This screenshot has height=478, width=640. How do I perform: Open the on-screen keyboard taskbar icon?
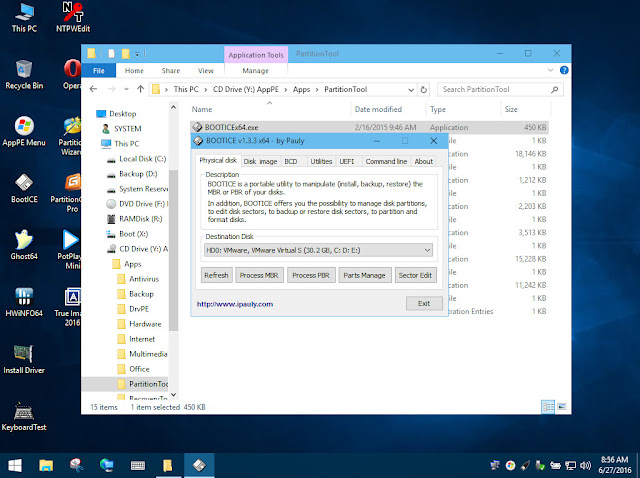(x=138, y=465)
